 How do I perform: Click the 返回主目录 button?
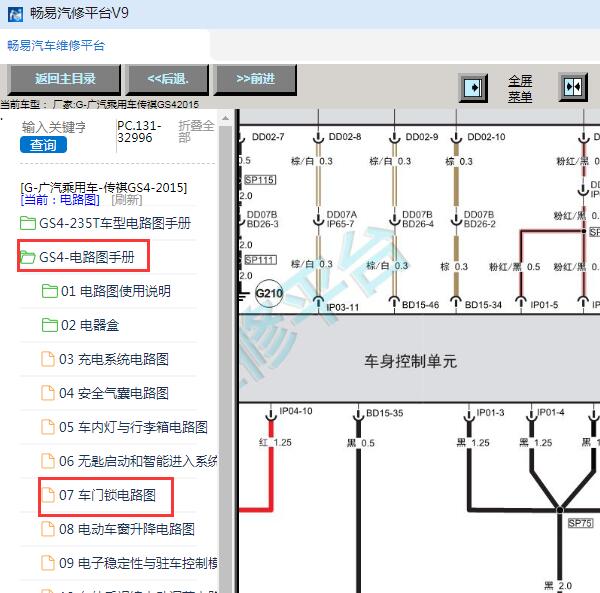(64, 79)
